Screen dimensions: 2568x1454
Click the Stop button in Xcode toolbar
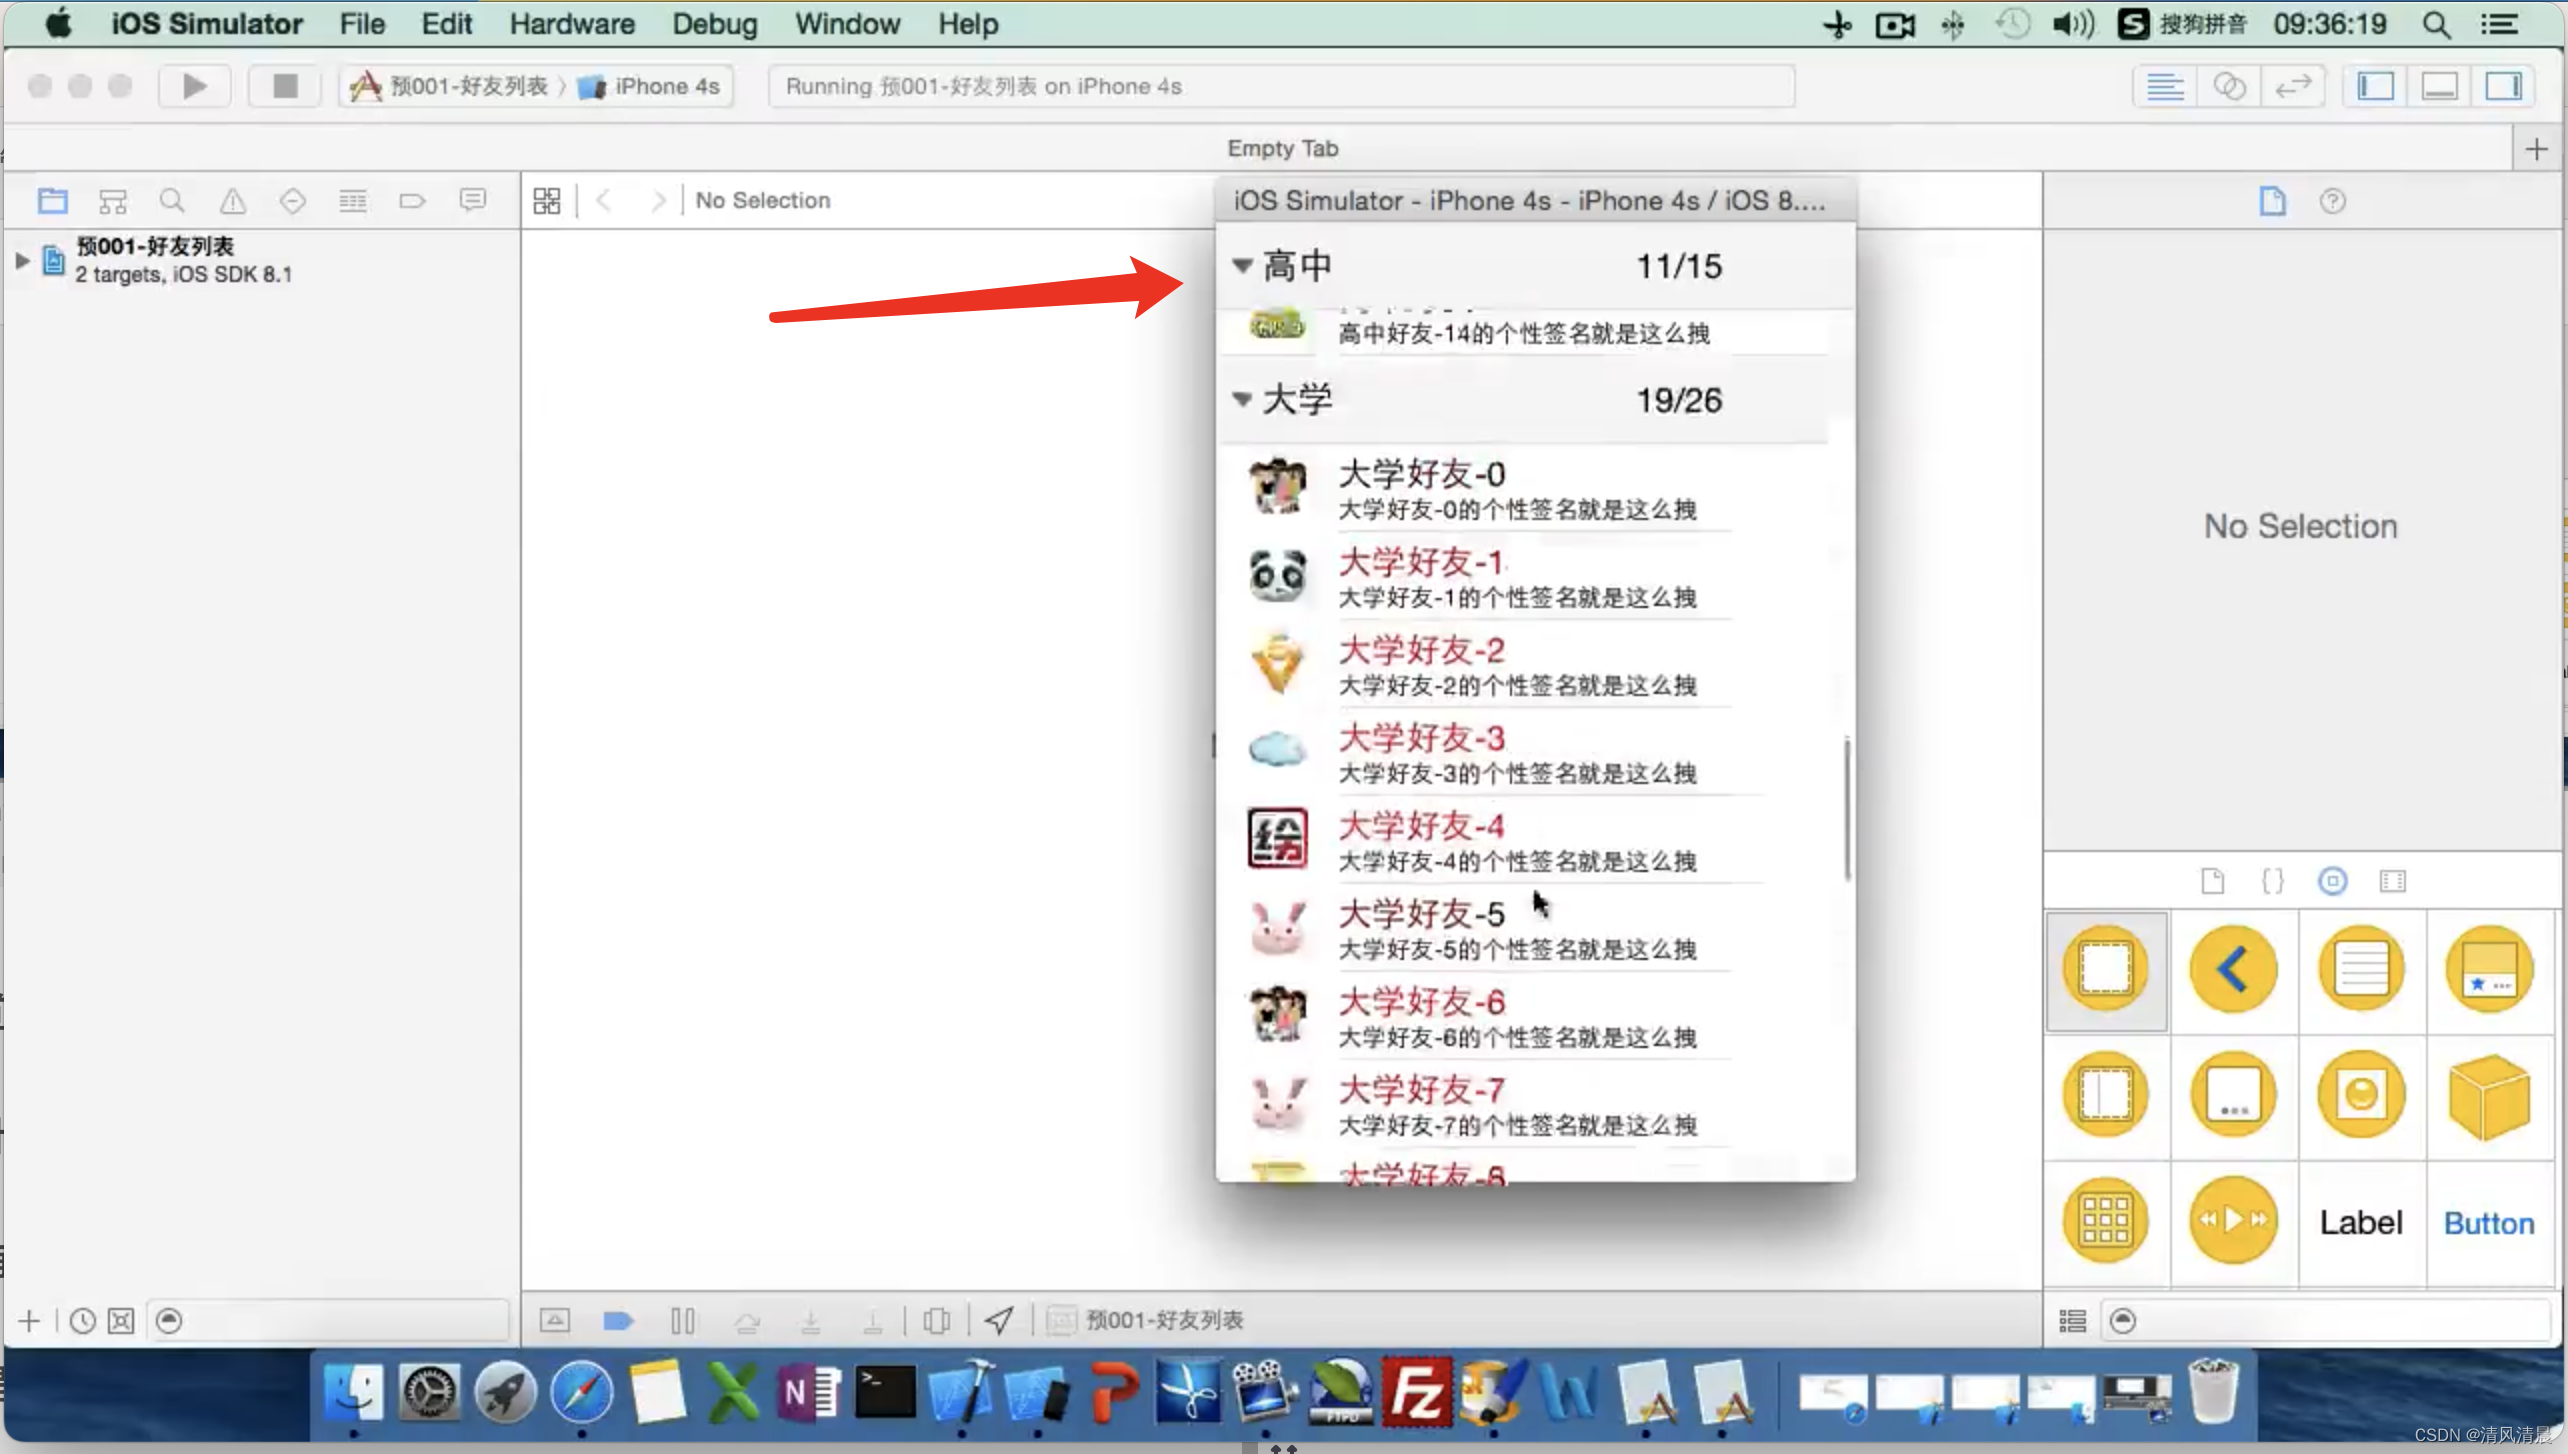pyautogui.click(x=285, y=87)
